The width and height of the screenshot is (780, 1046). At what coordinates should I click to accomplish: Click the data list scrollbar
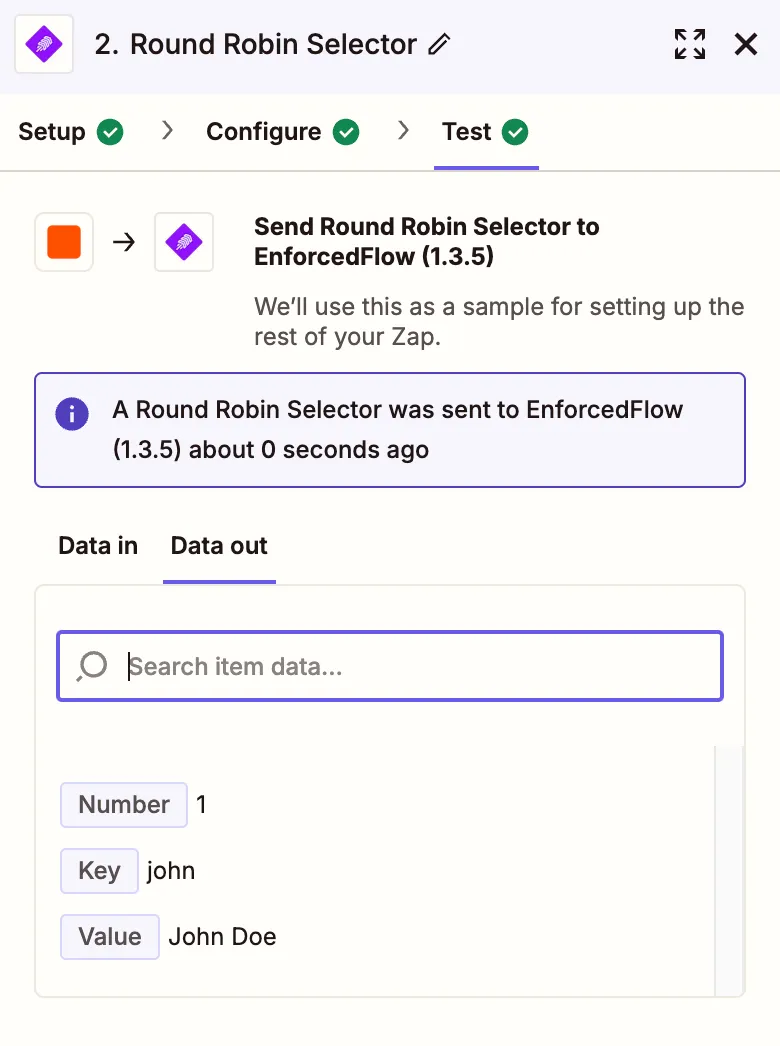pos(729,870)
